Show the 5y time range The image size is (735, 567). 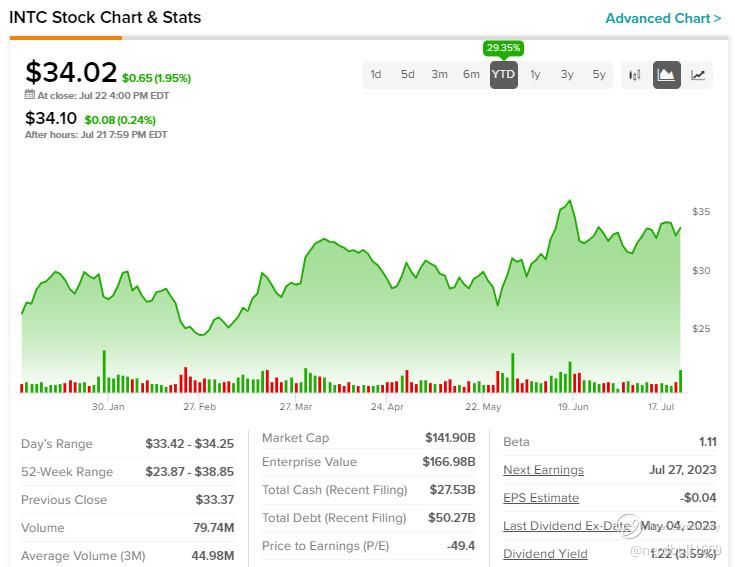tap(599, 75)
